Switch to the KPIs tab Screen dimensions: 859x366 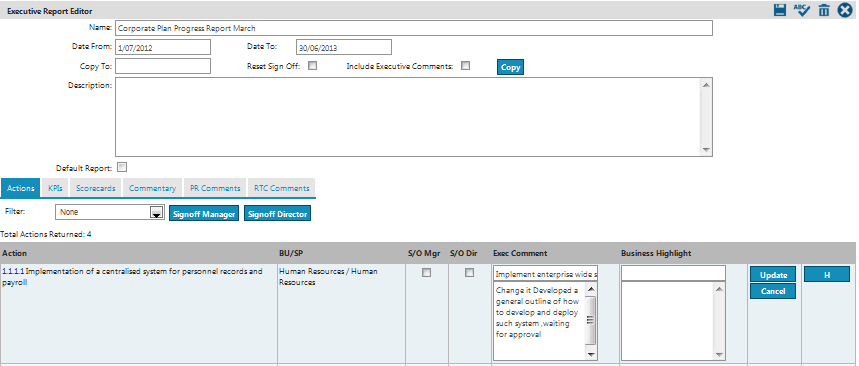tap(55, 188)
